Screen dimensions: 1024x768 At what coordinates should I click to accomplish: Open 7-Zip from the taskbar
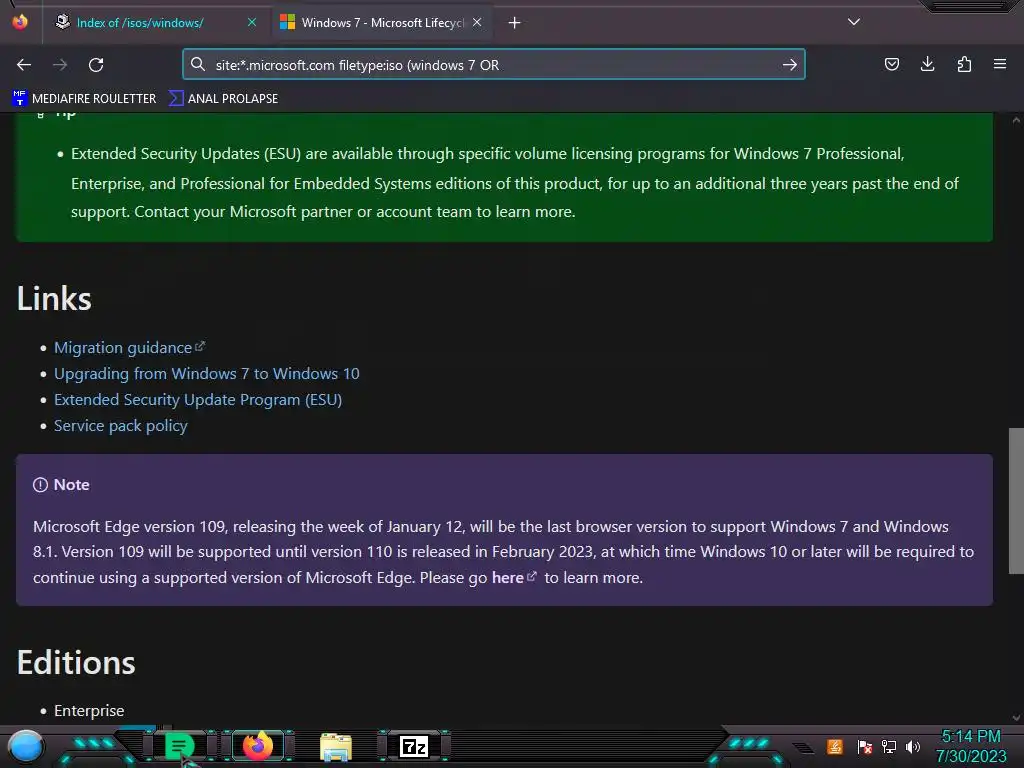click(x=413, y=746)
